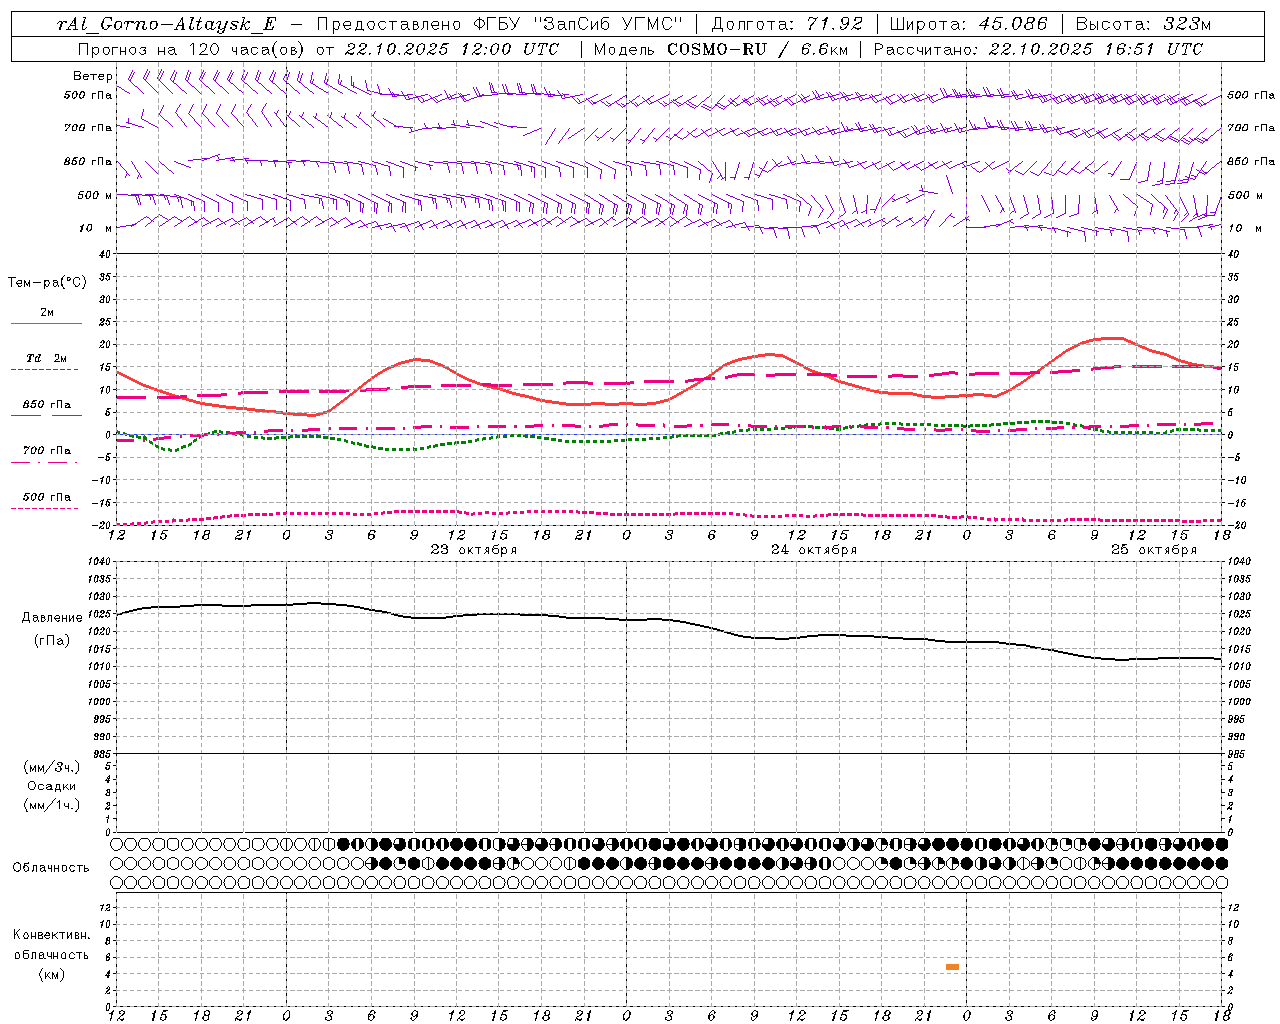Click the 'Тем-ра(°C)' legend heading
The height and width of the screenshot is (1024, 1280).
pos(47,283)
